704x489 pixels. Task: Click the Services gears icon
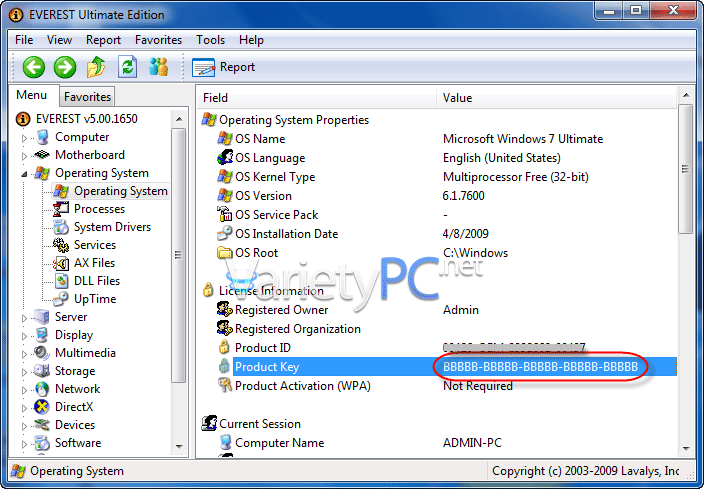coord(61,245)
